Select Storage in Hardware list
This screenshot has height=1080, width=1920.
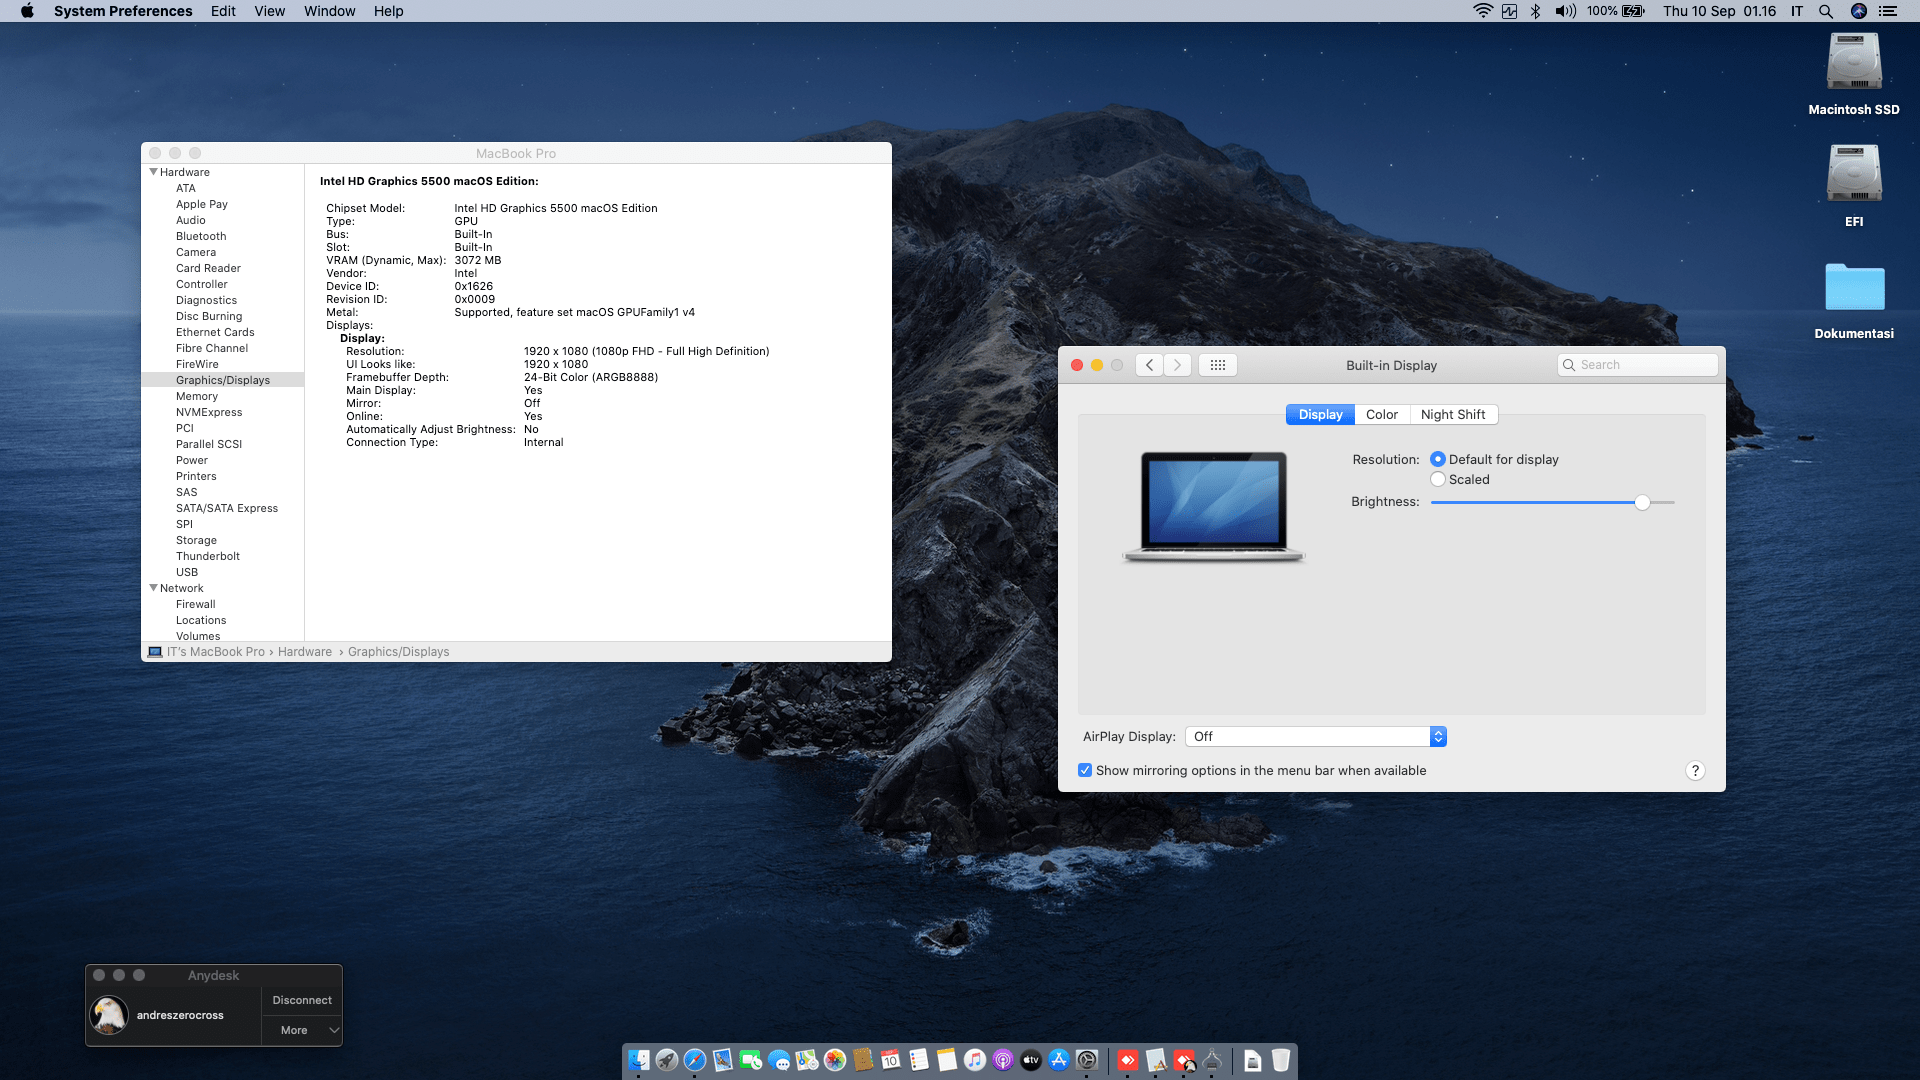196,540
